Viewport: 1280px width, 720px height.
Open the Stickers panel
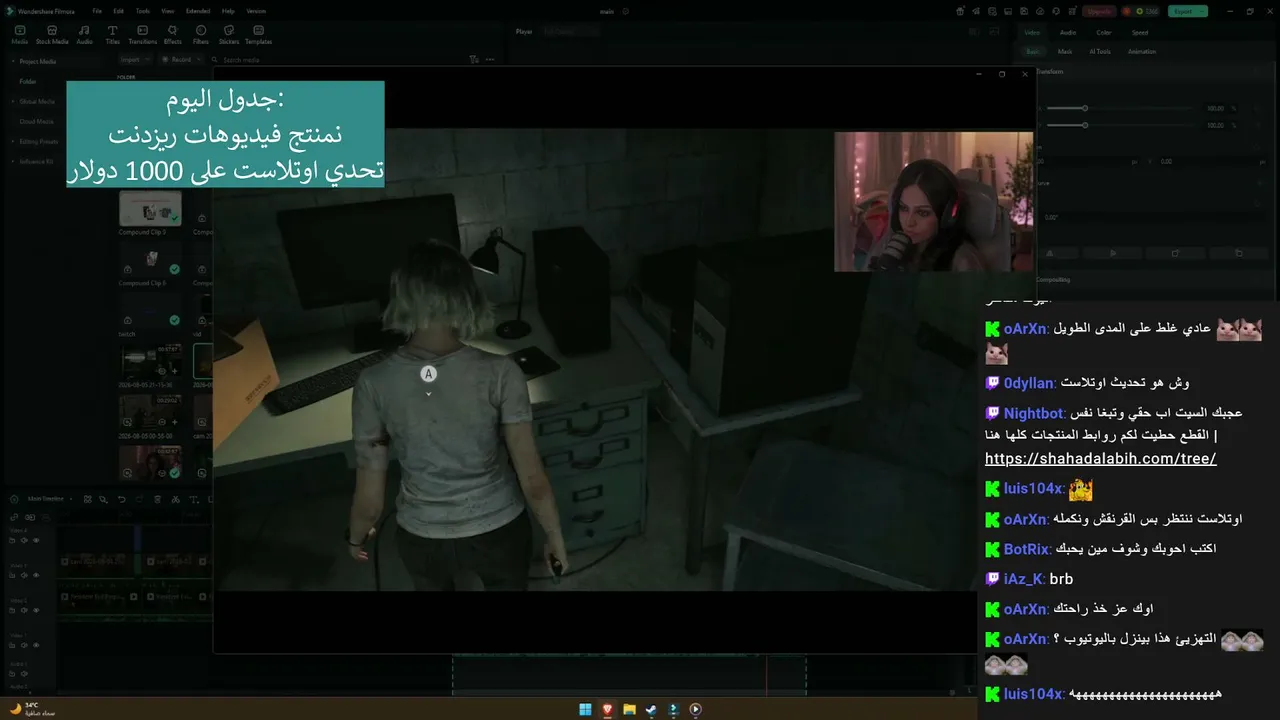click(x=229, y=35)
